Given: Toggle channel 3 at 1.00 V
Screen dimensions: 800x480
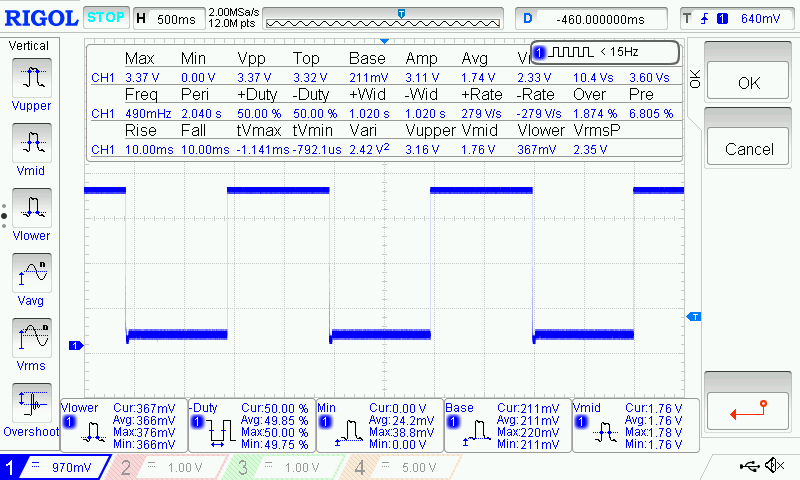Looking at the screenshot, I should click(x=280, y=467).
